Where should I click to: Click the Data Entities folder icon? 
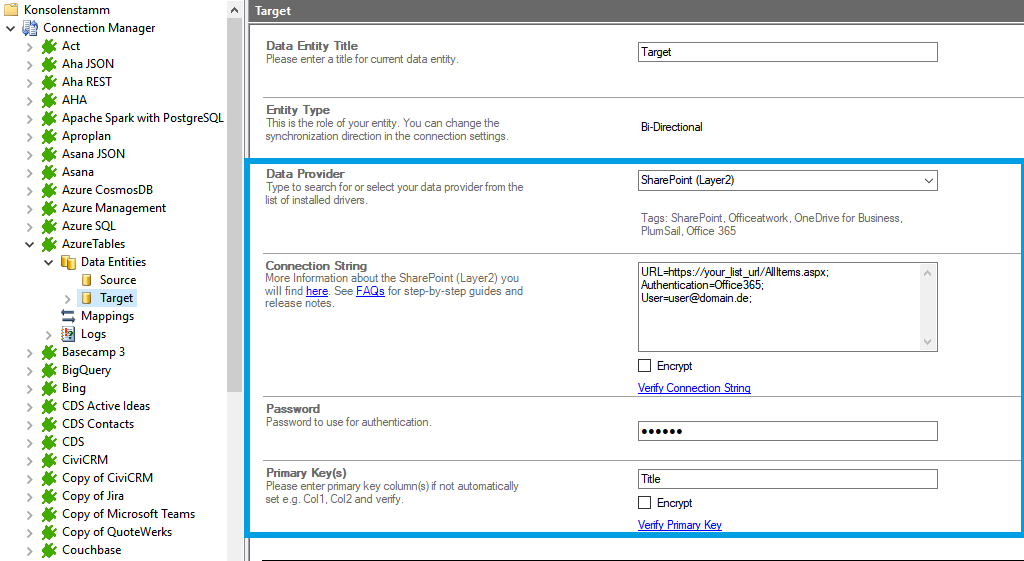tap(68, 262)
